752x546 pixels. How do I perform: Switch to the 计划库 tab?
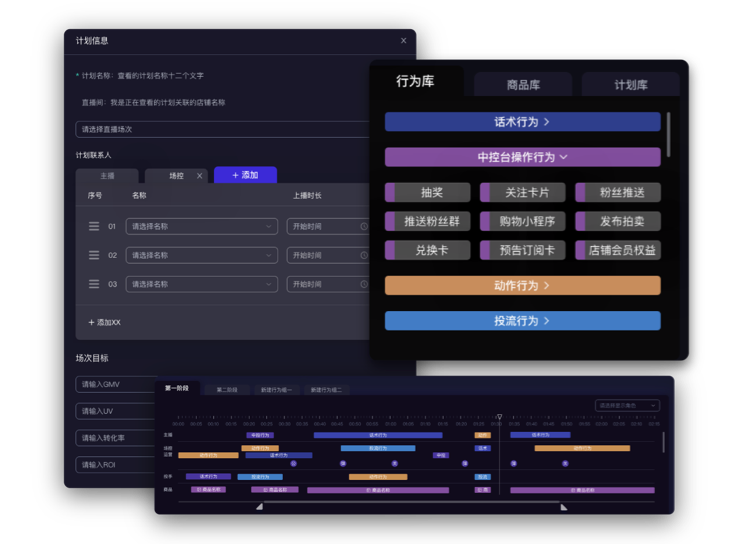[x=630, y=85]
